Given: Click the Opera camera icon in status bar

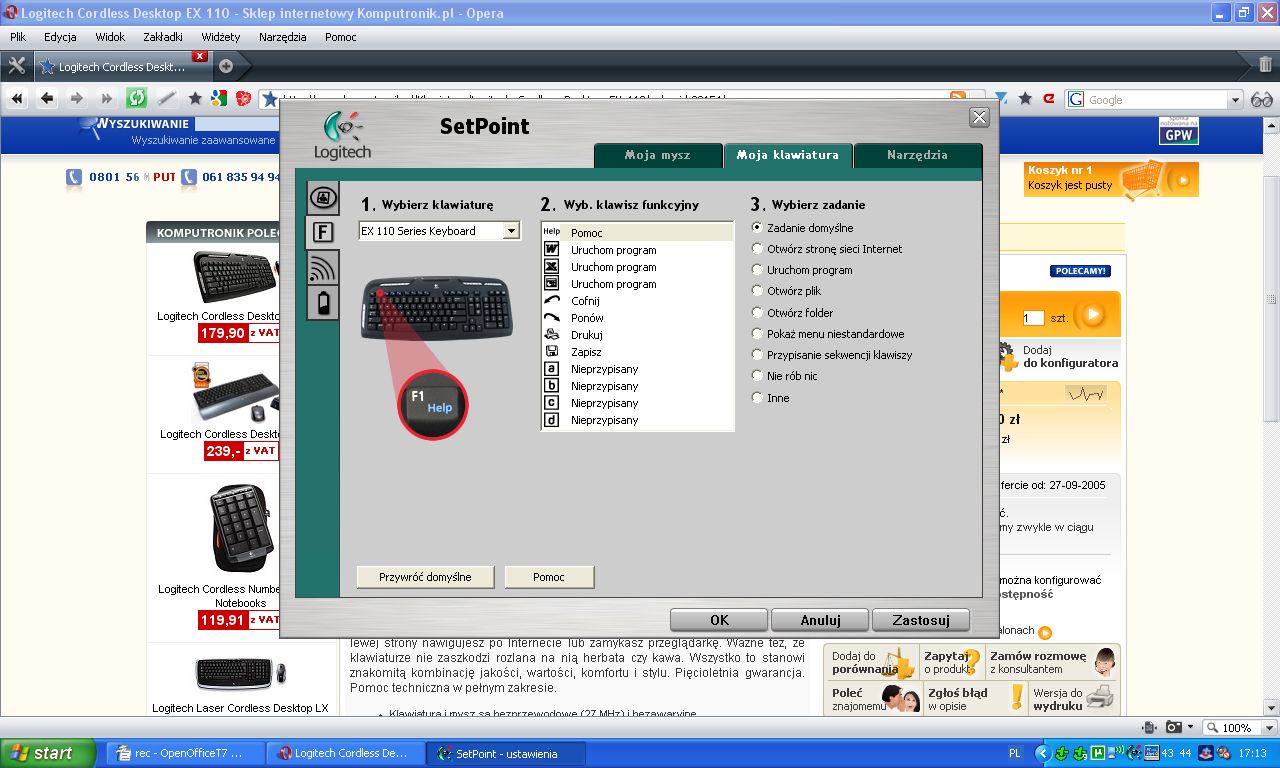Looking at the screenshot, I should pyautogui.click(x=1174, y=728).
